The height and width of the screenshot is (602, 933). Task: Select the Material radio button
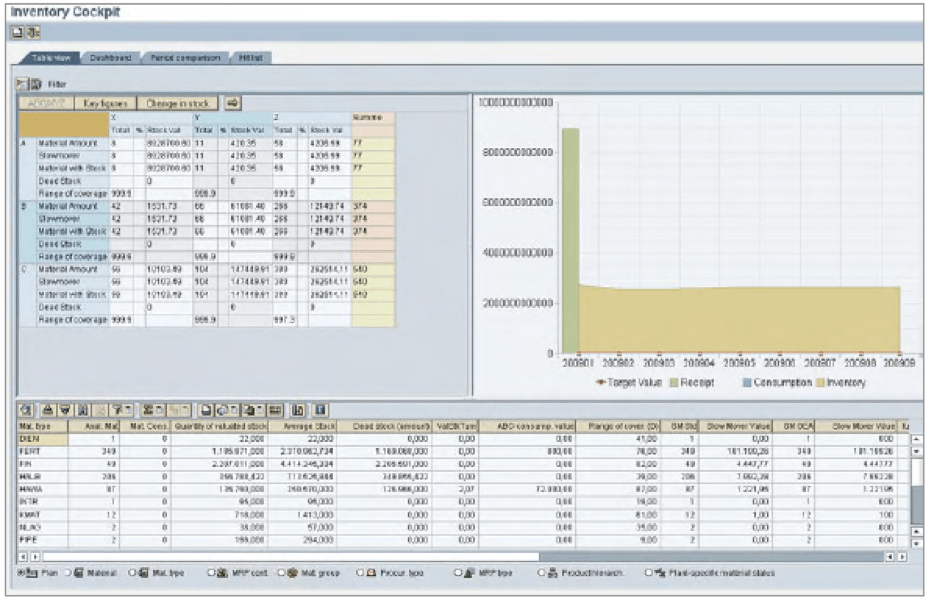[x=68, y=573]
